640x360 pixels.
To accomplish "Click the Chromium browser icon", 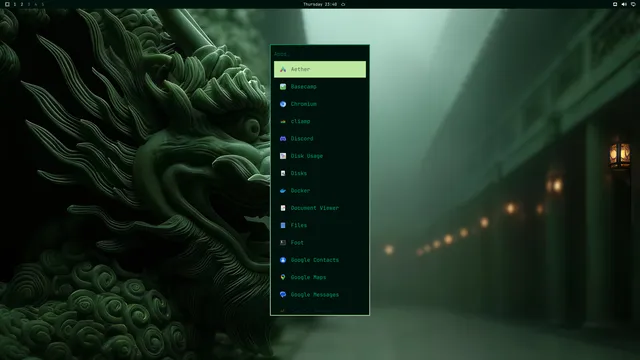I will tap(283, 104).
